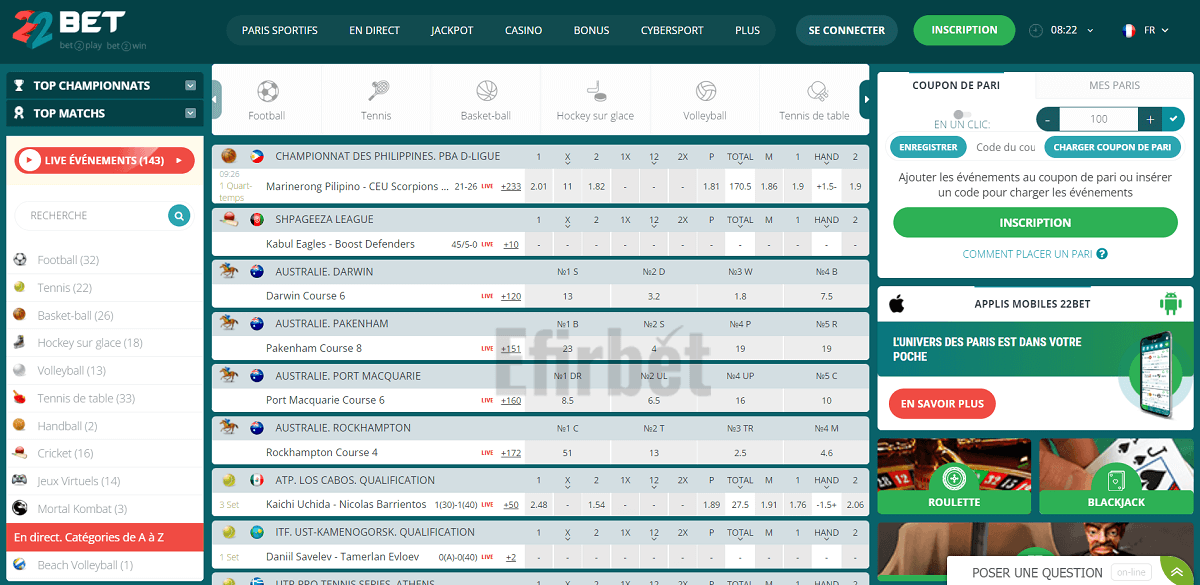The image size is (1200, 585).
Task: Increase the stake with the plus button
Action: pos(1150,119)
